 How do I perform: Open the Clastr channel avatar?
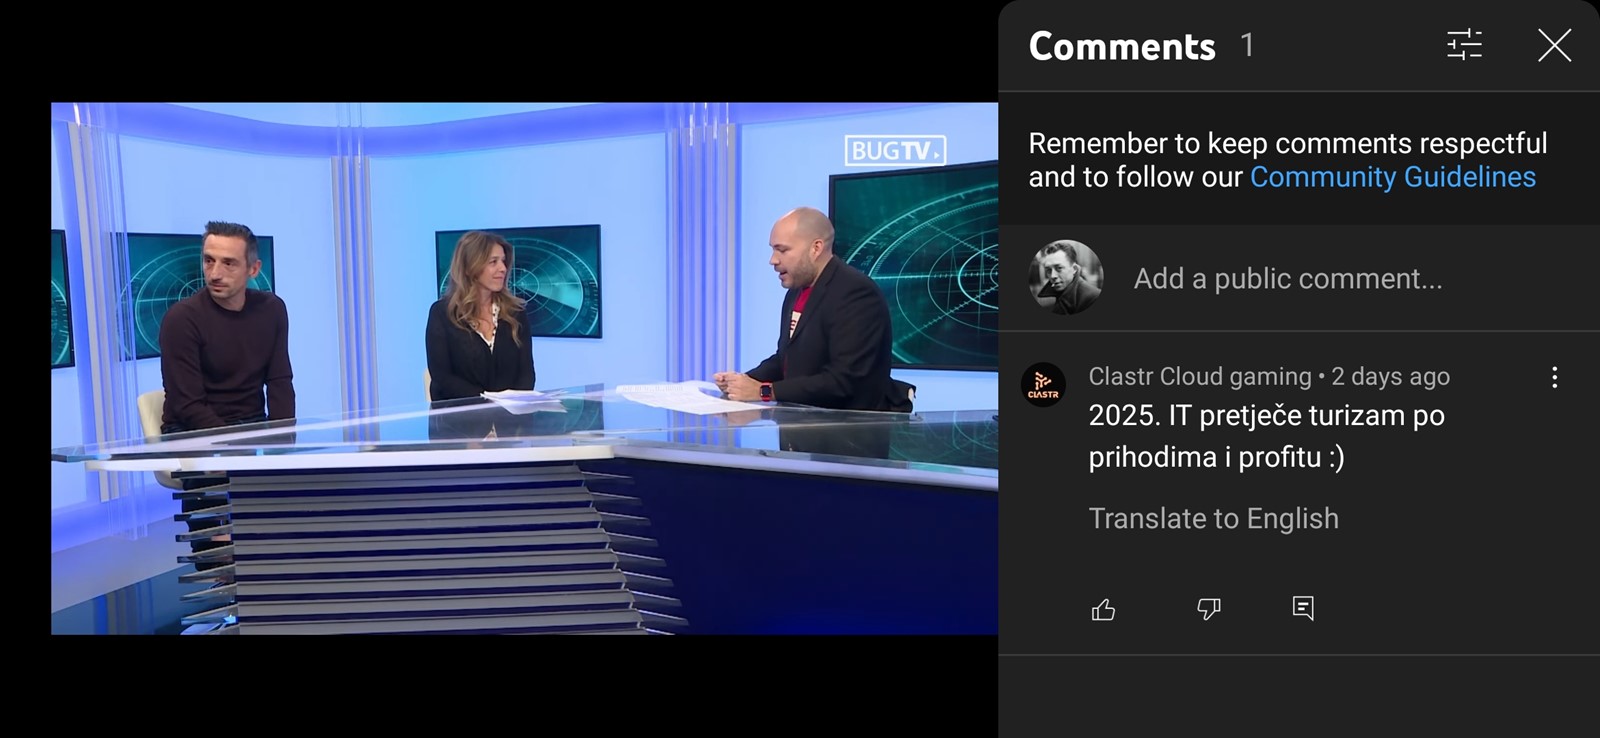(1043, 385)
